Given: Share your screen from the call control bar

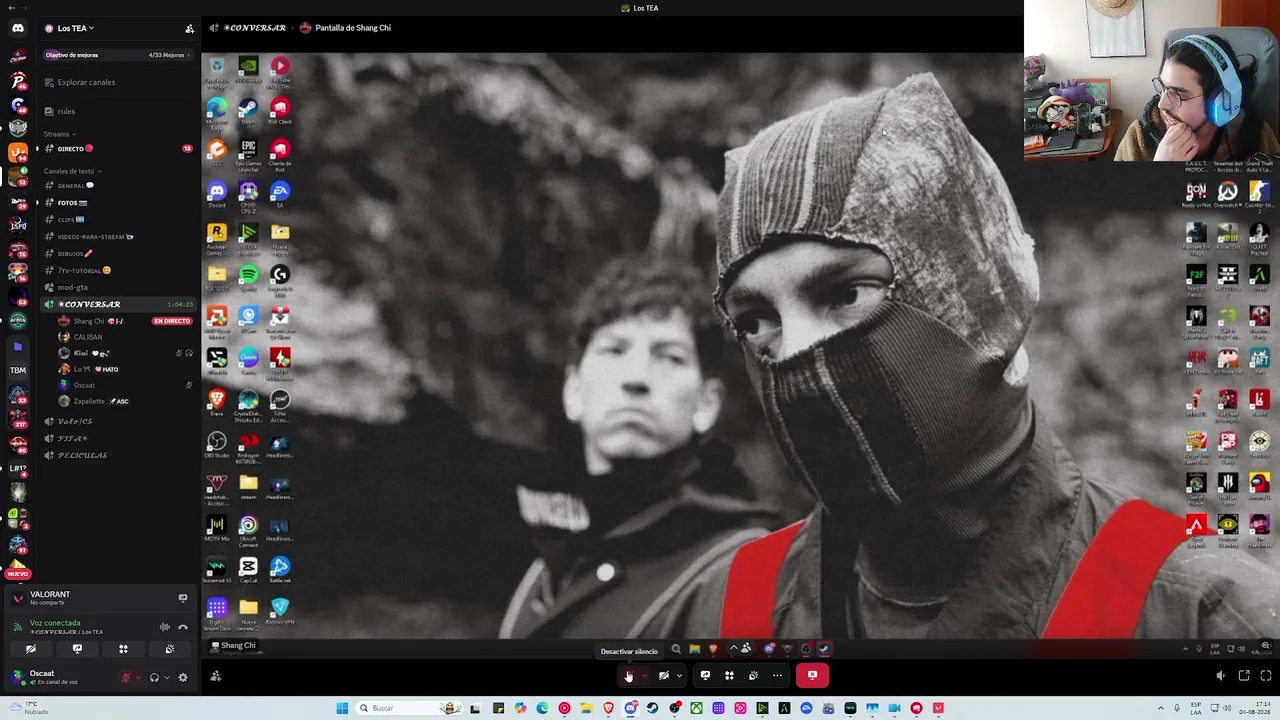Looking at the screenshot, I should (705, 675).
